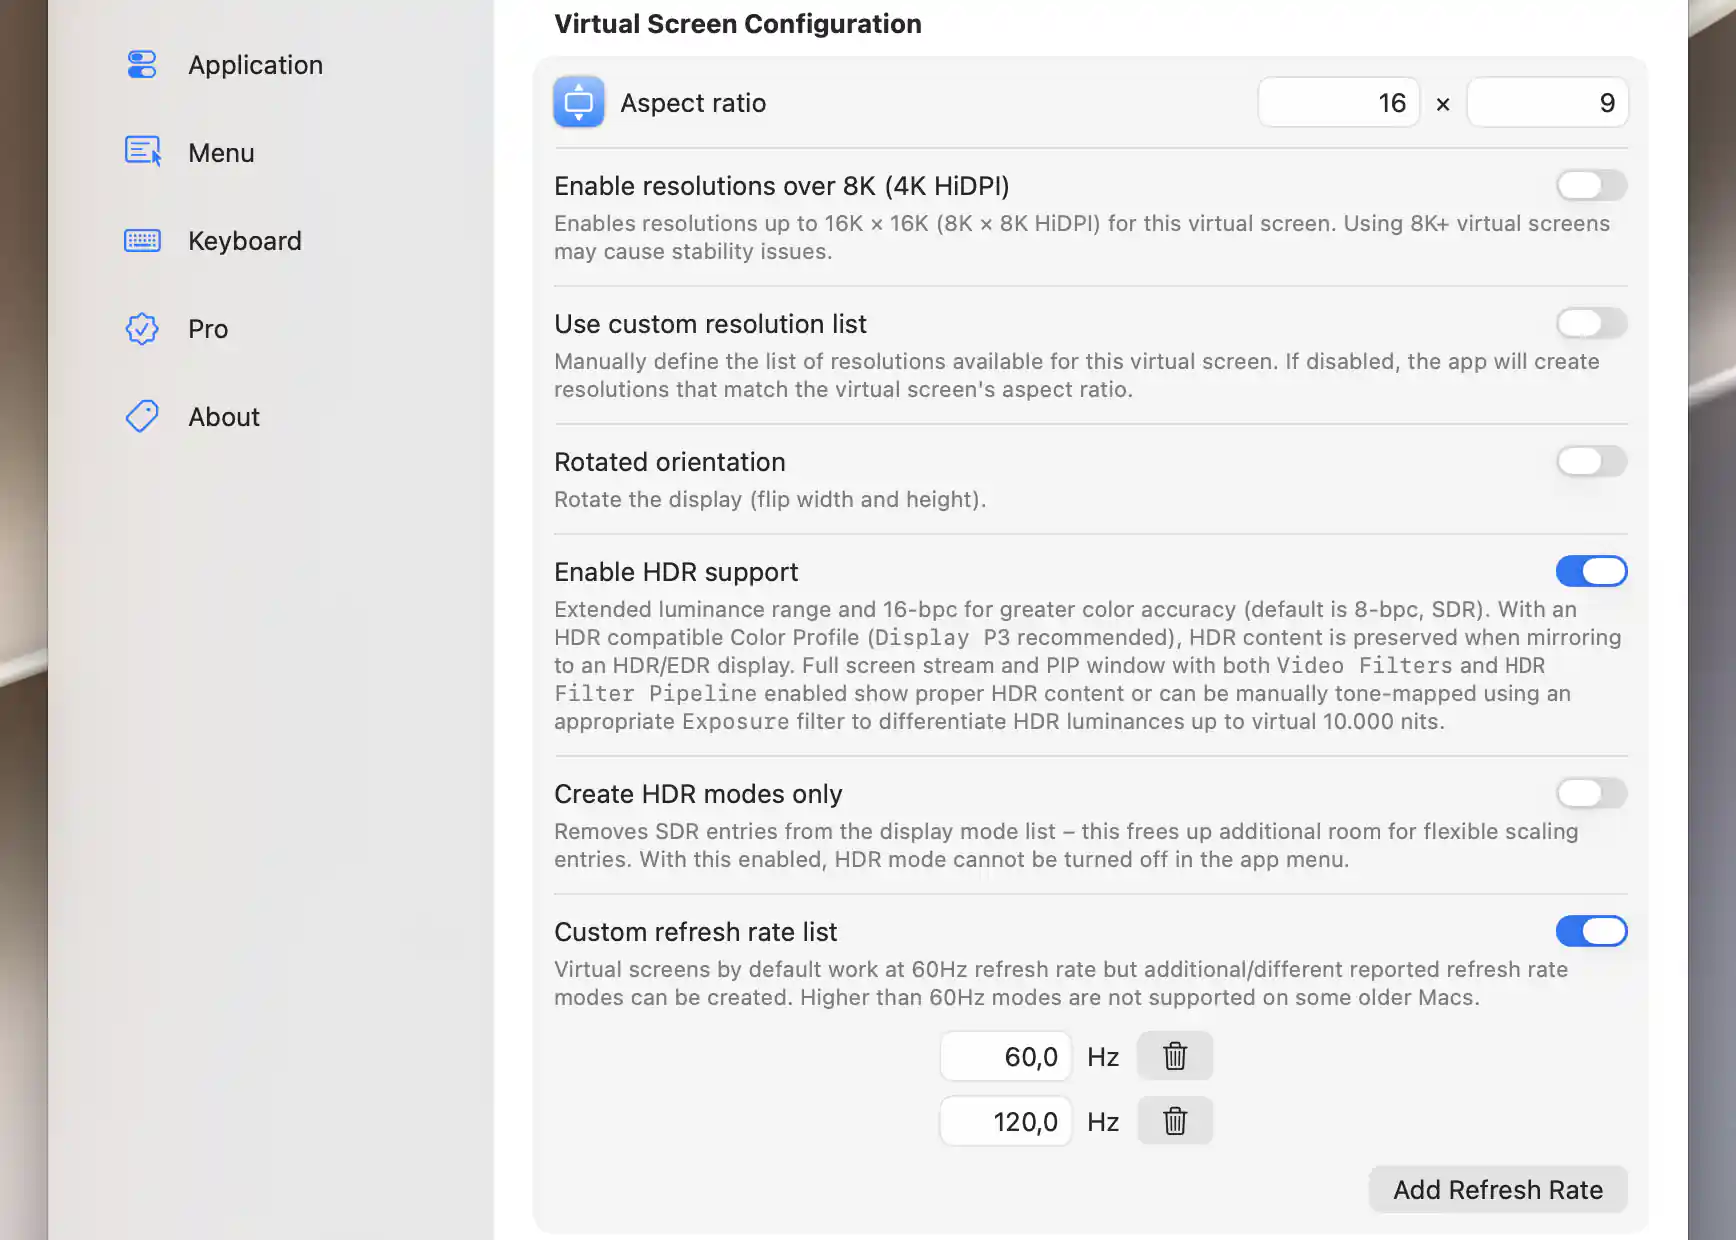Toggle Rotated orientation switch

pos(1591,461)
